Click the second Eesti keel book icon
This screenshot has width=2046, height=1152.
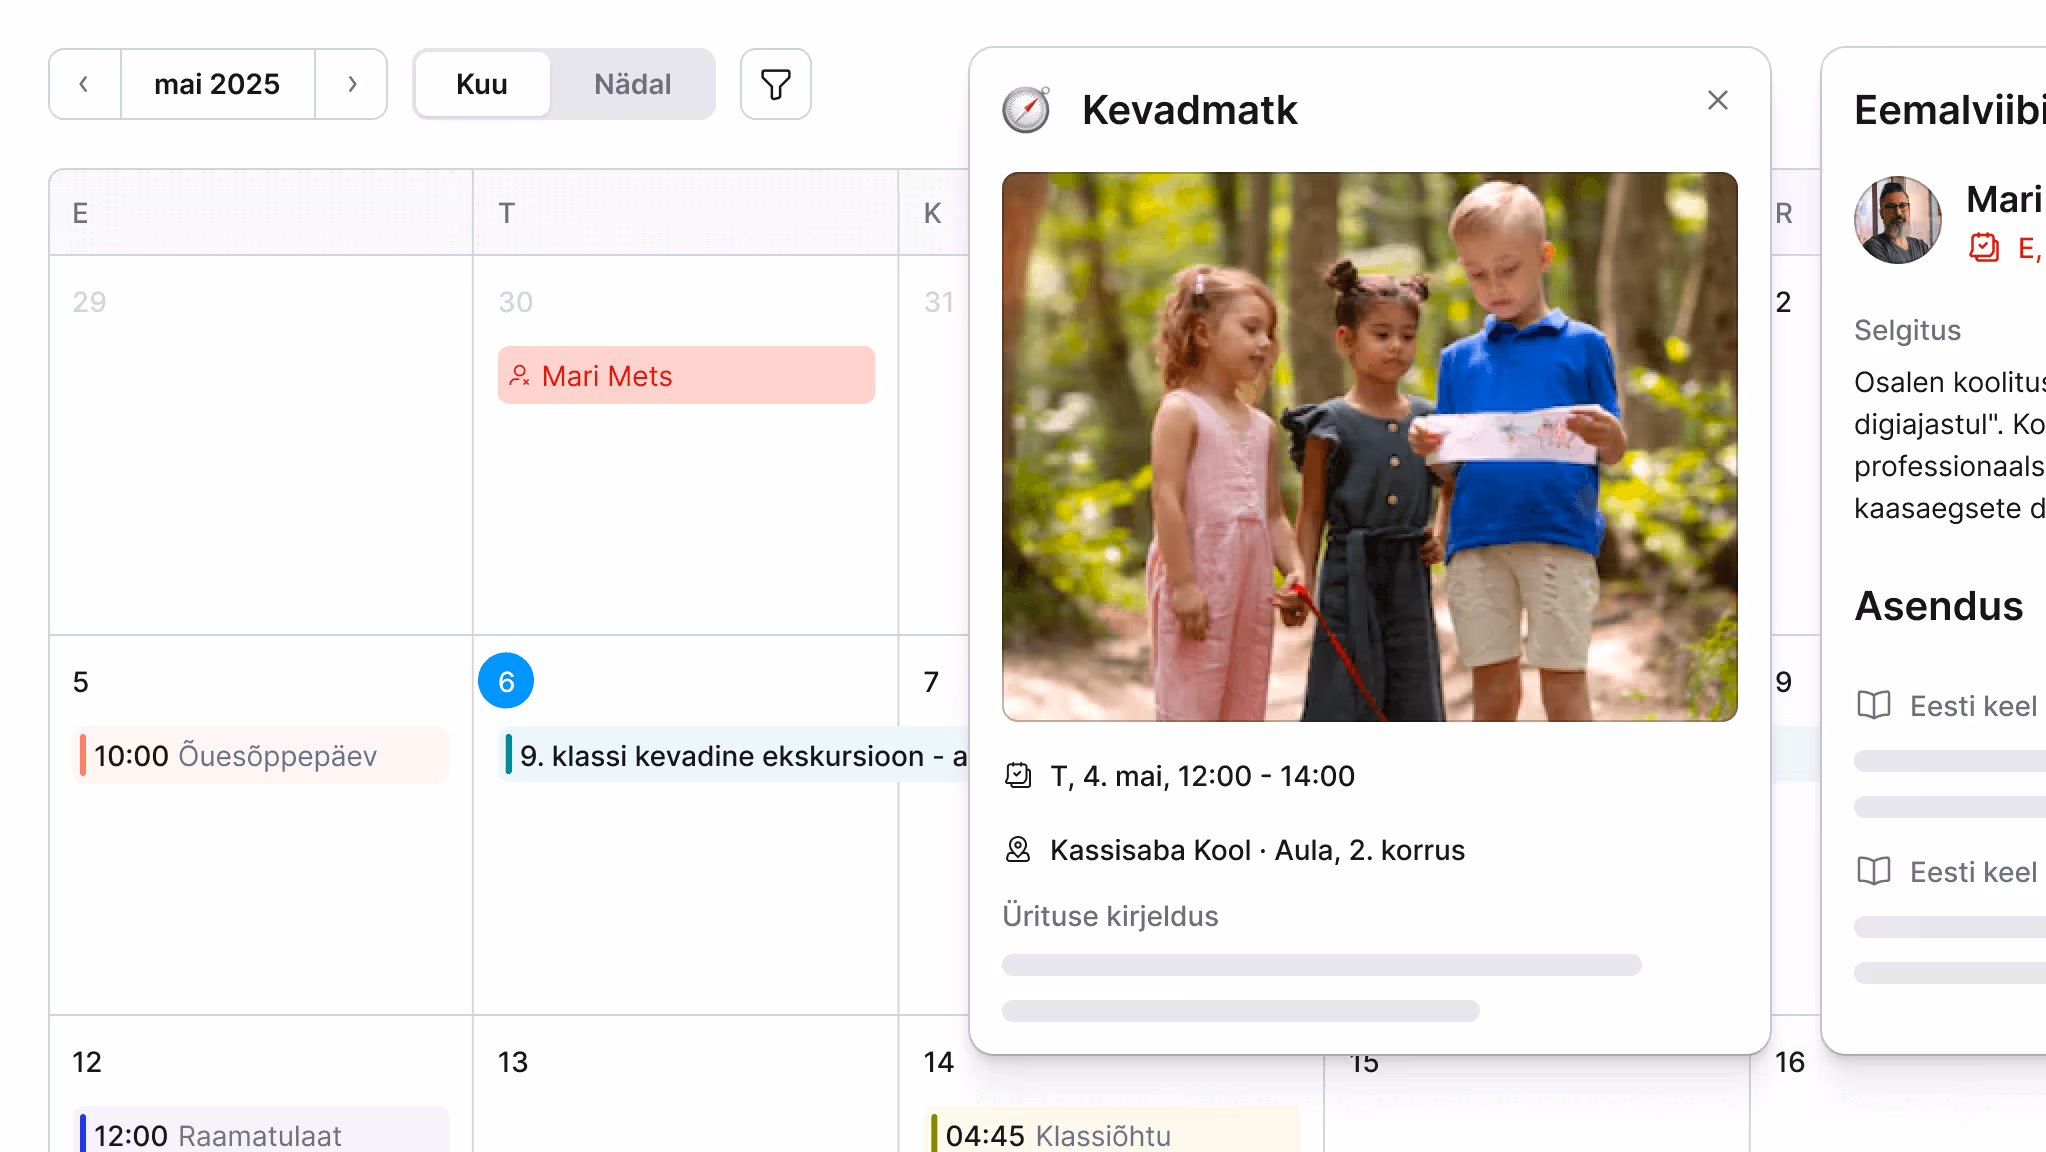[1873, 872]
